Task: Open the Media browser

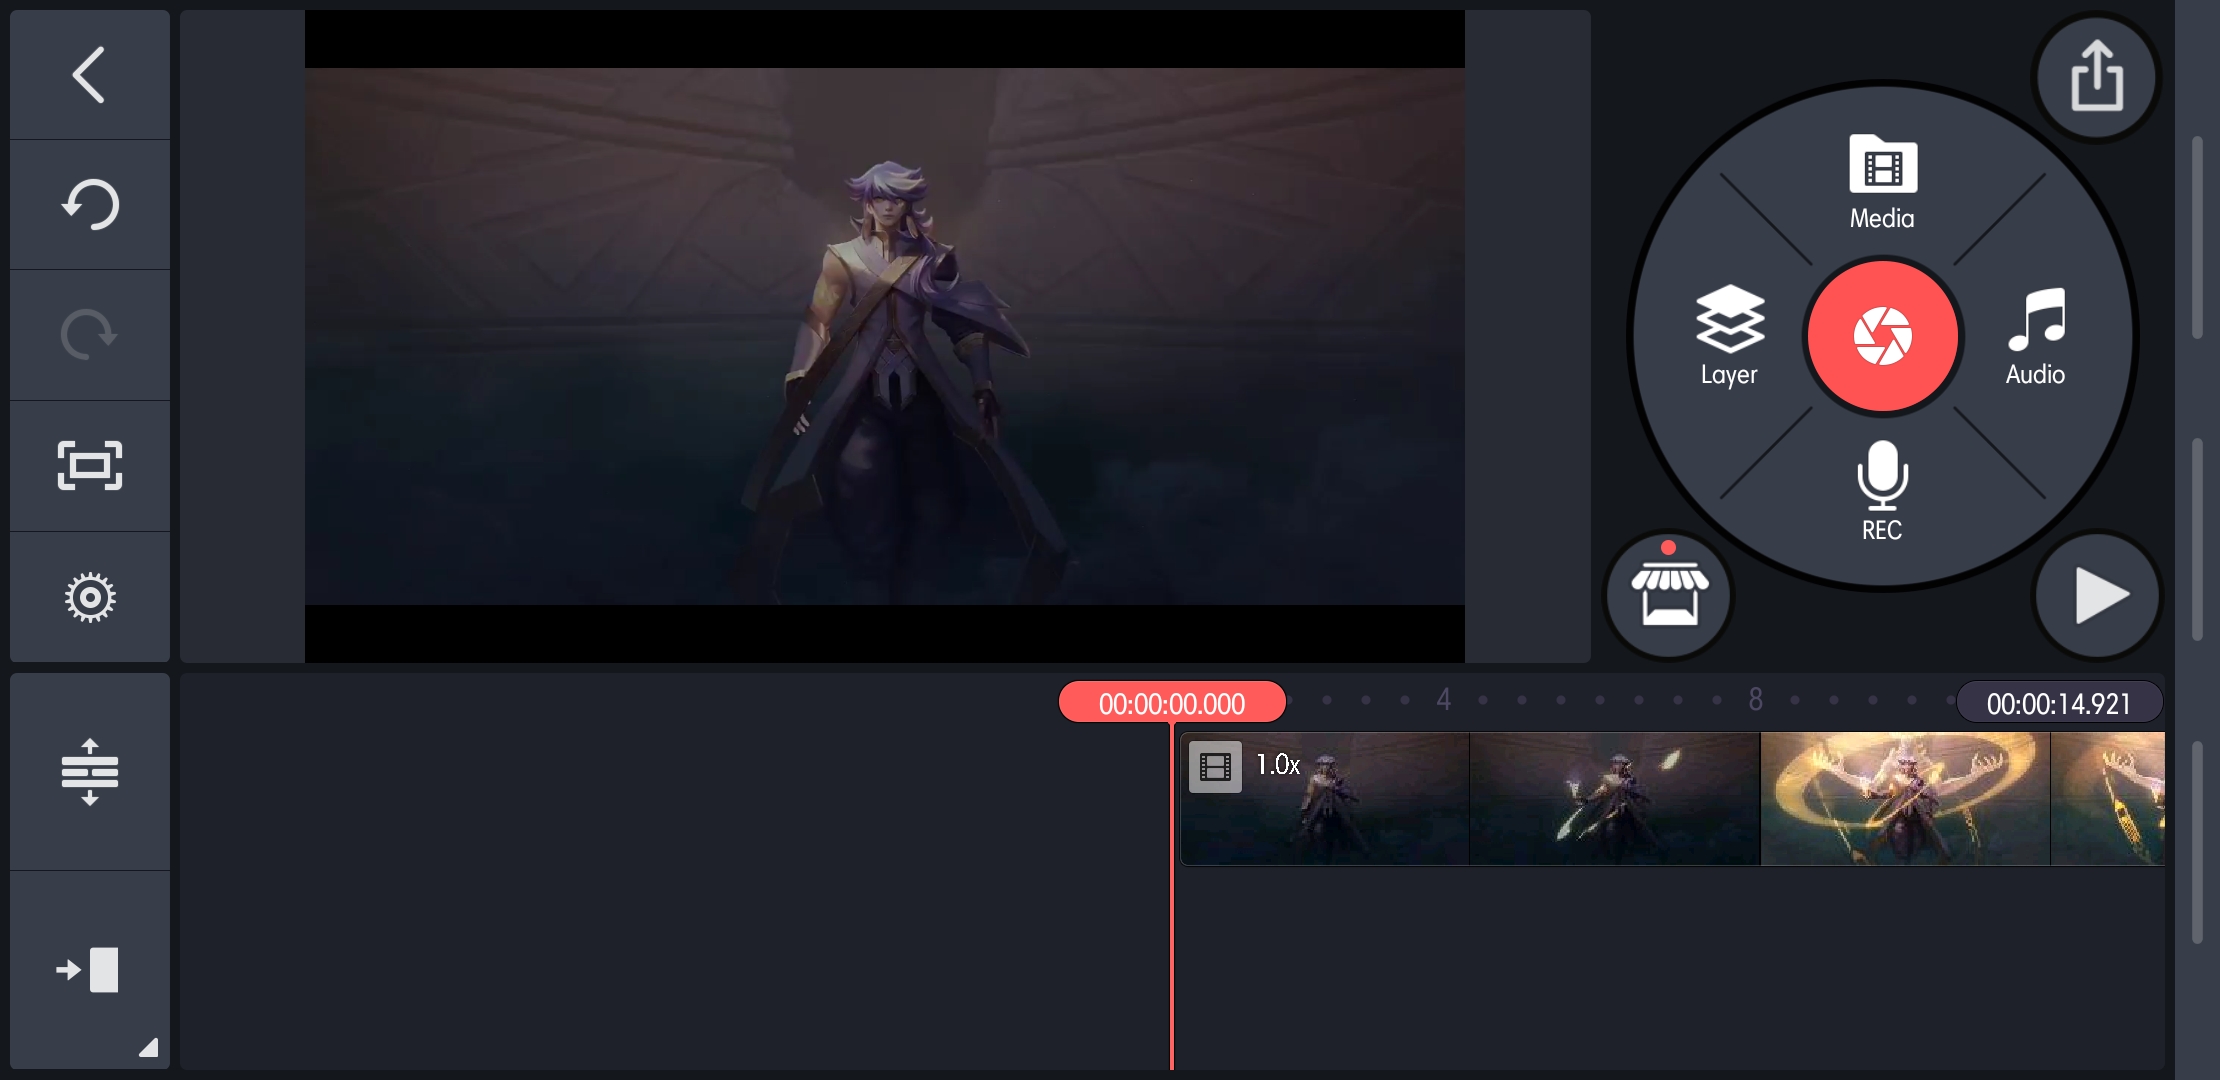Action: click(x=1882, y=183)
